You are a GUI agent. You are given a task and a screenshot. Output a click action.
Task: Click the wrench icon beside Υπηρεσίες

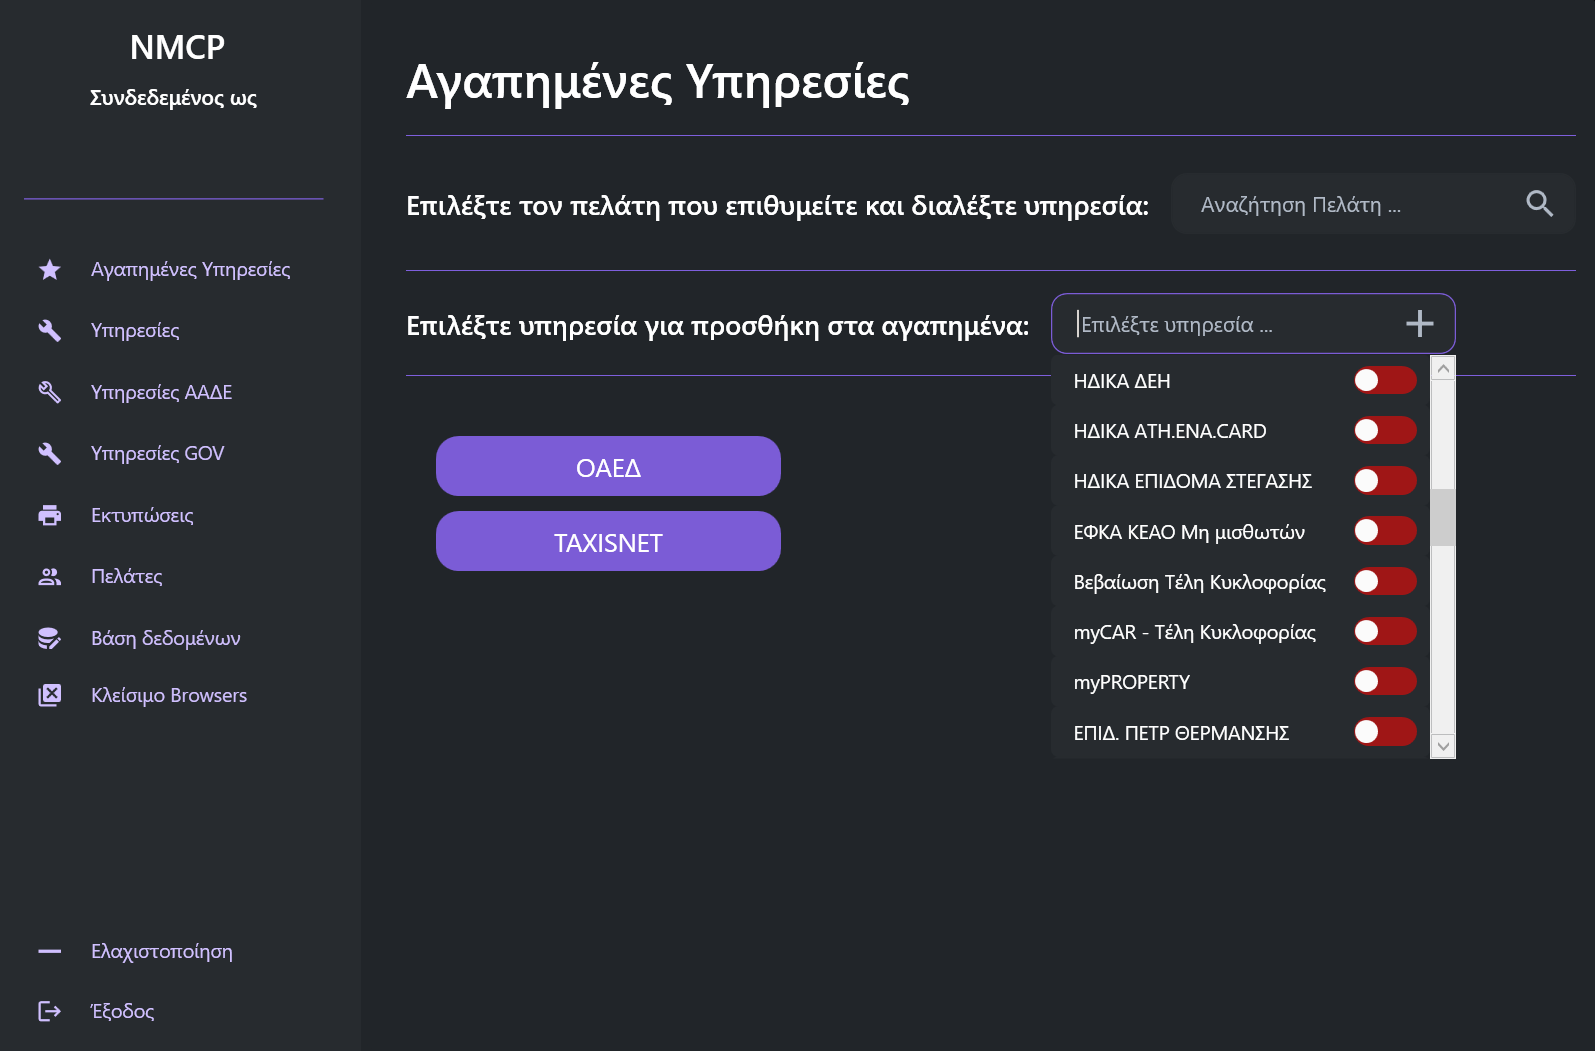(x=50, y=331)
